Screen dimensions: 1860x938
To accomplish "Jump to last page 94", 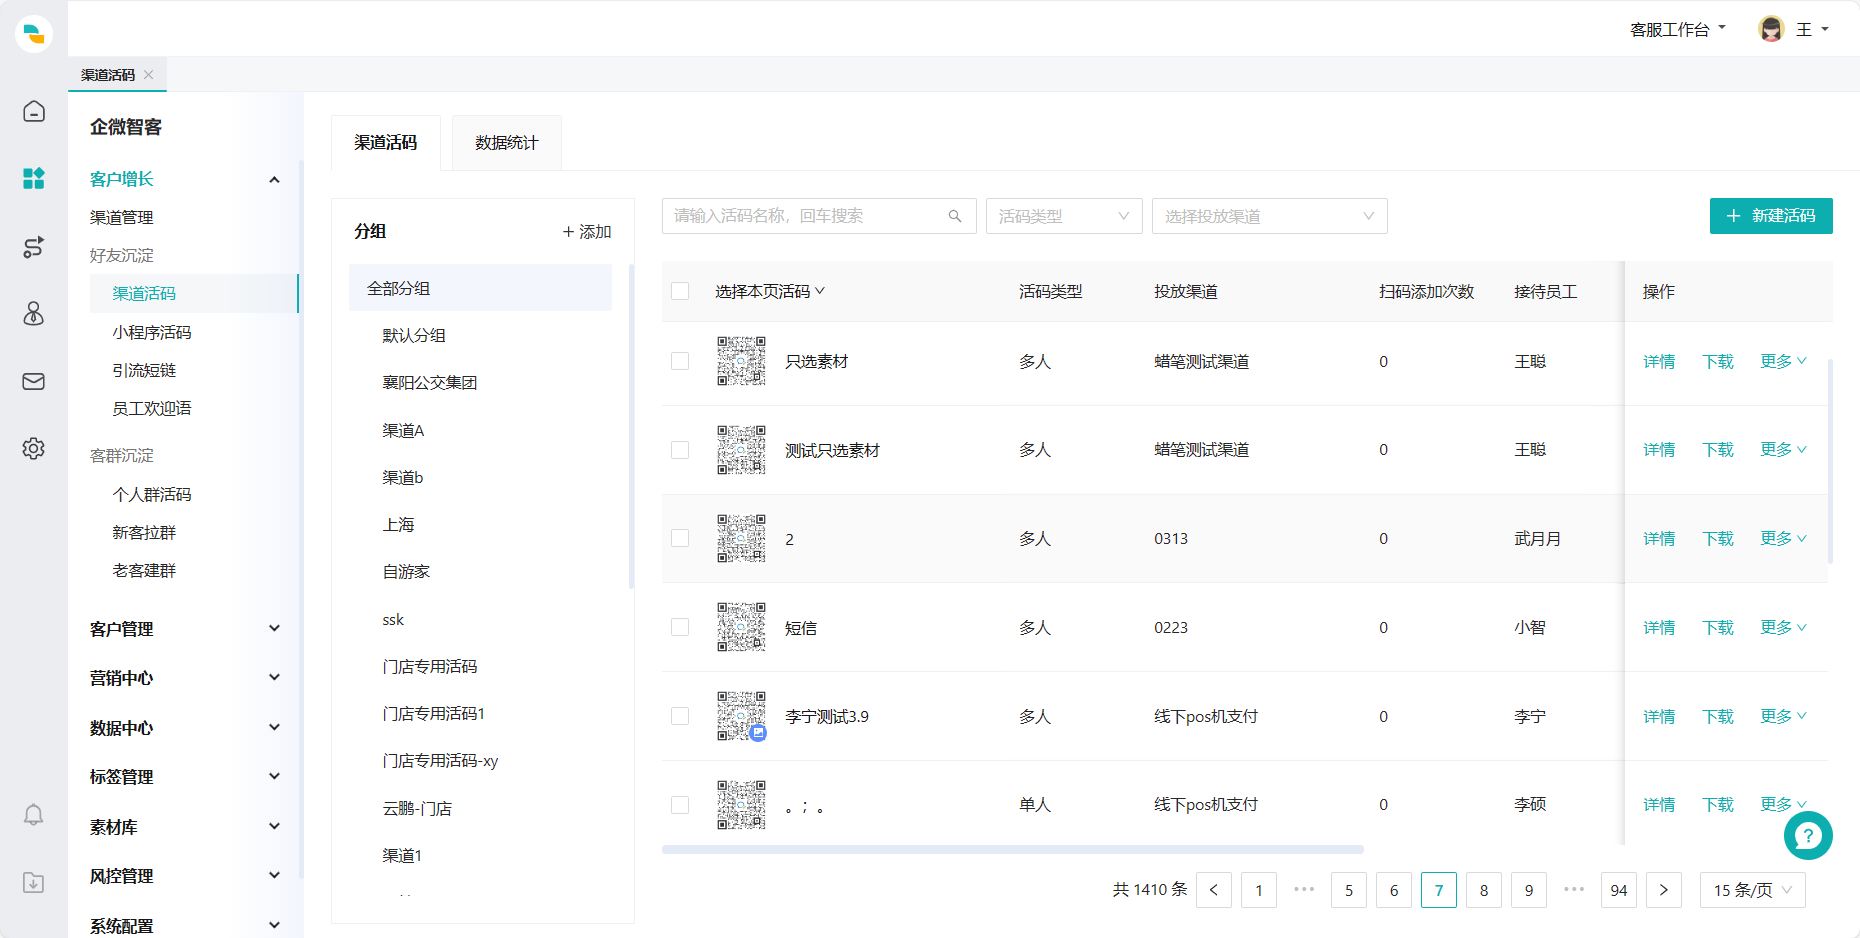I will coord(1619,890).
